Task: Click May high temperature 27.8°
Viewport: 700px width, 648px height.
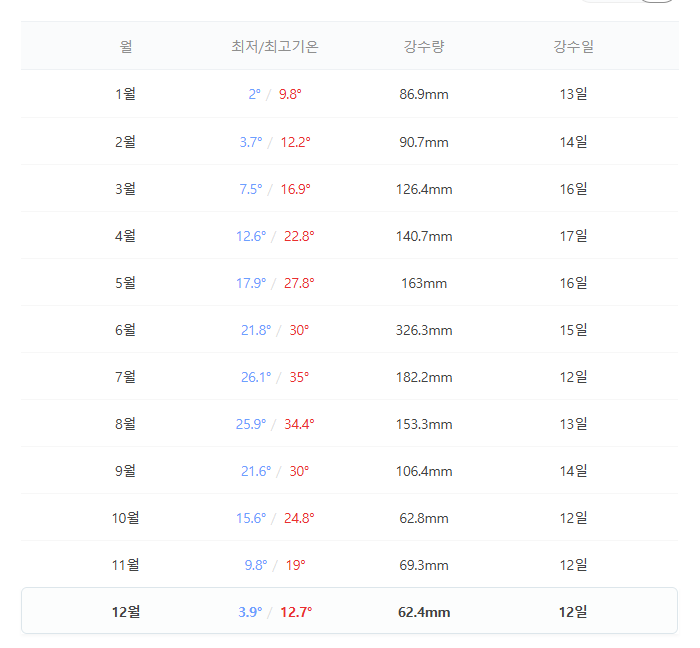Action: point(299,283)
